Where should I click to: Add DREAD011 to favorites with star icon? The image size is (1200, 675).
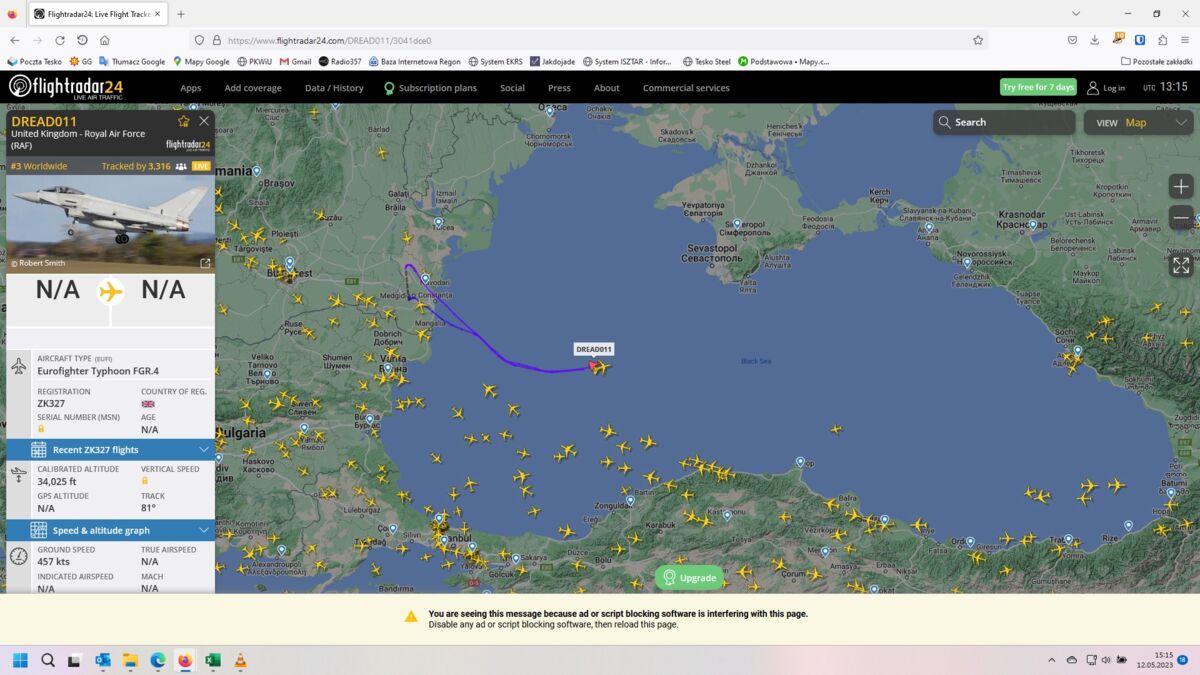183,121
